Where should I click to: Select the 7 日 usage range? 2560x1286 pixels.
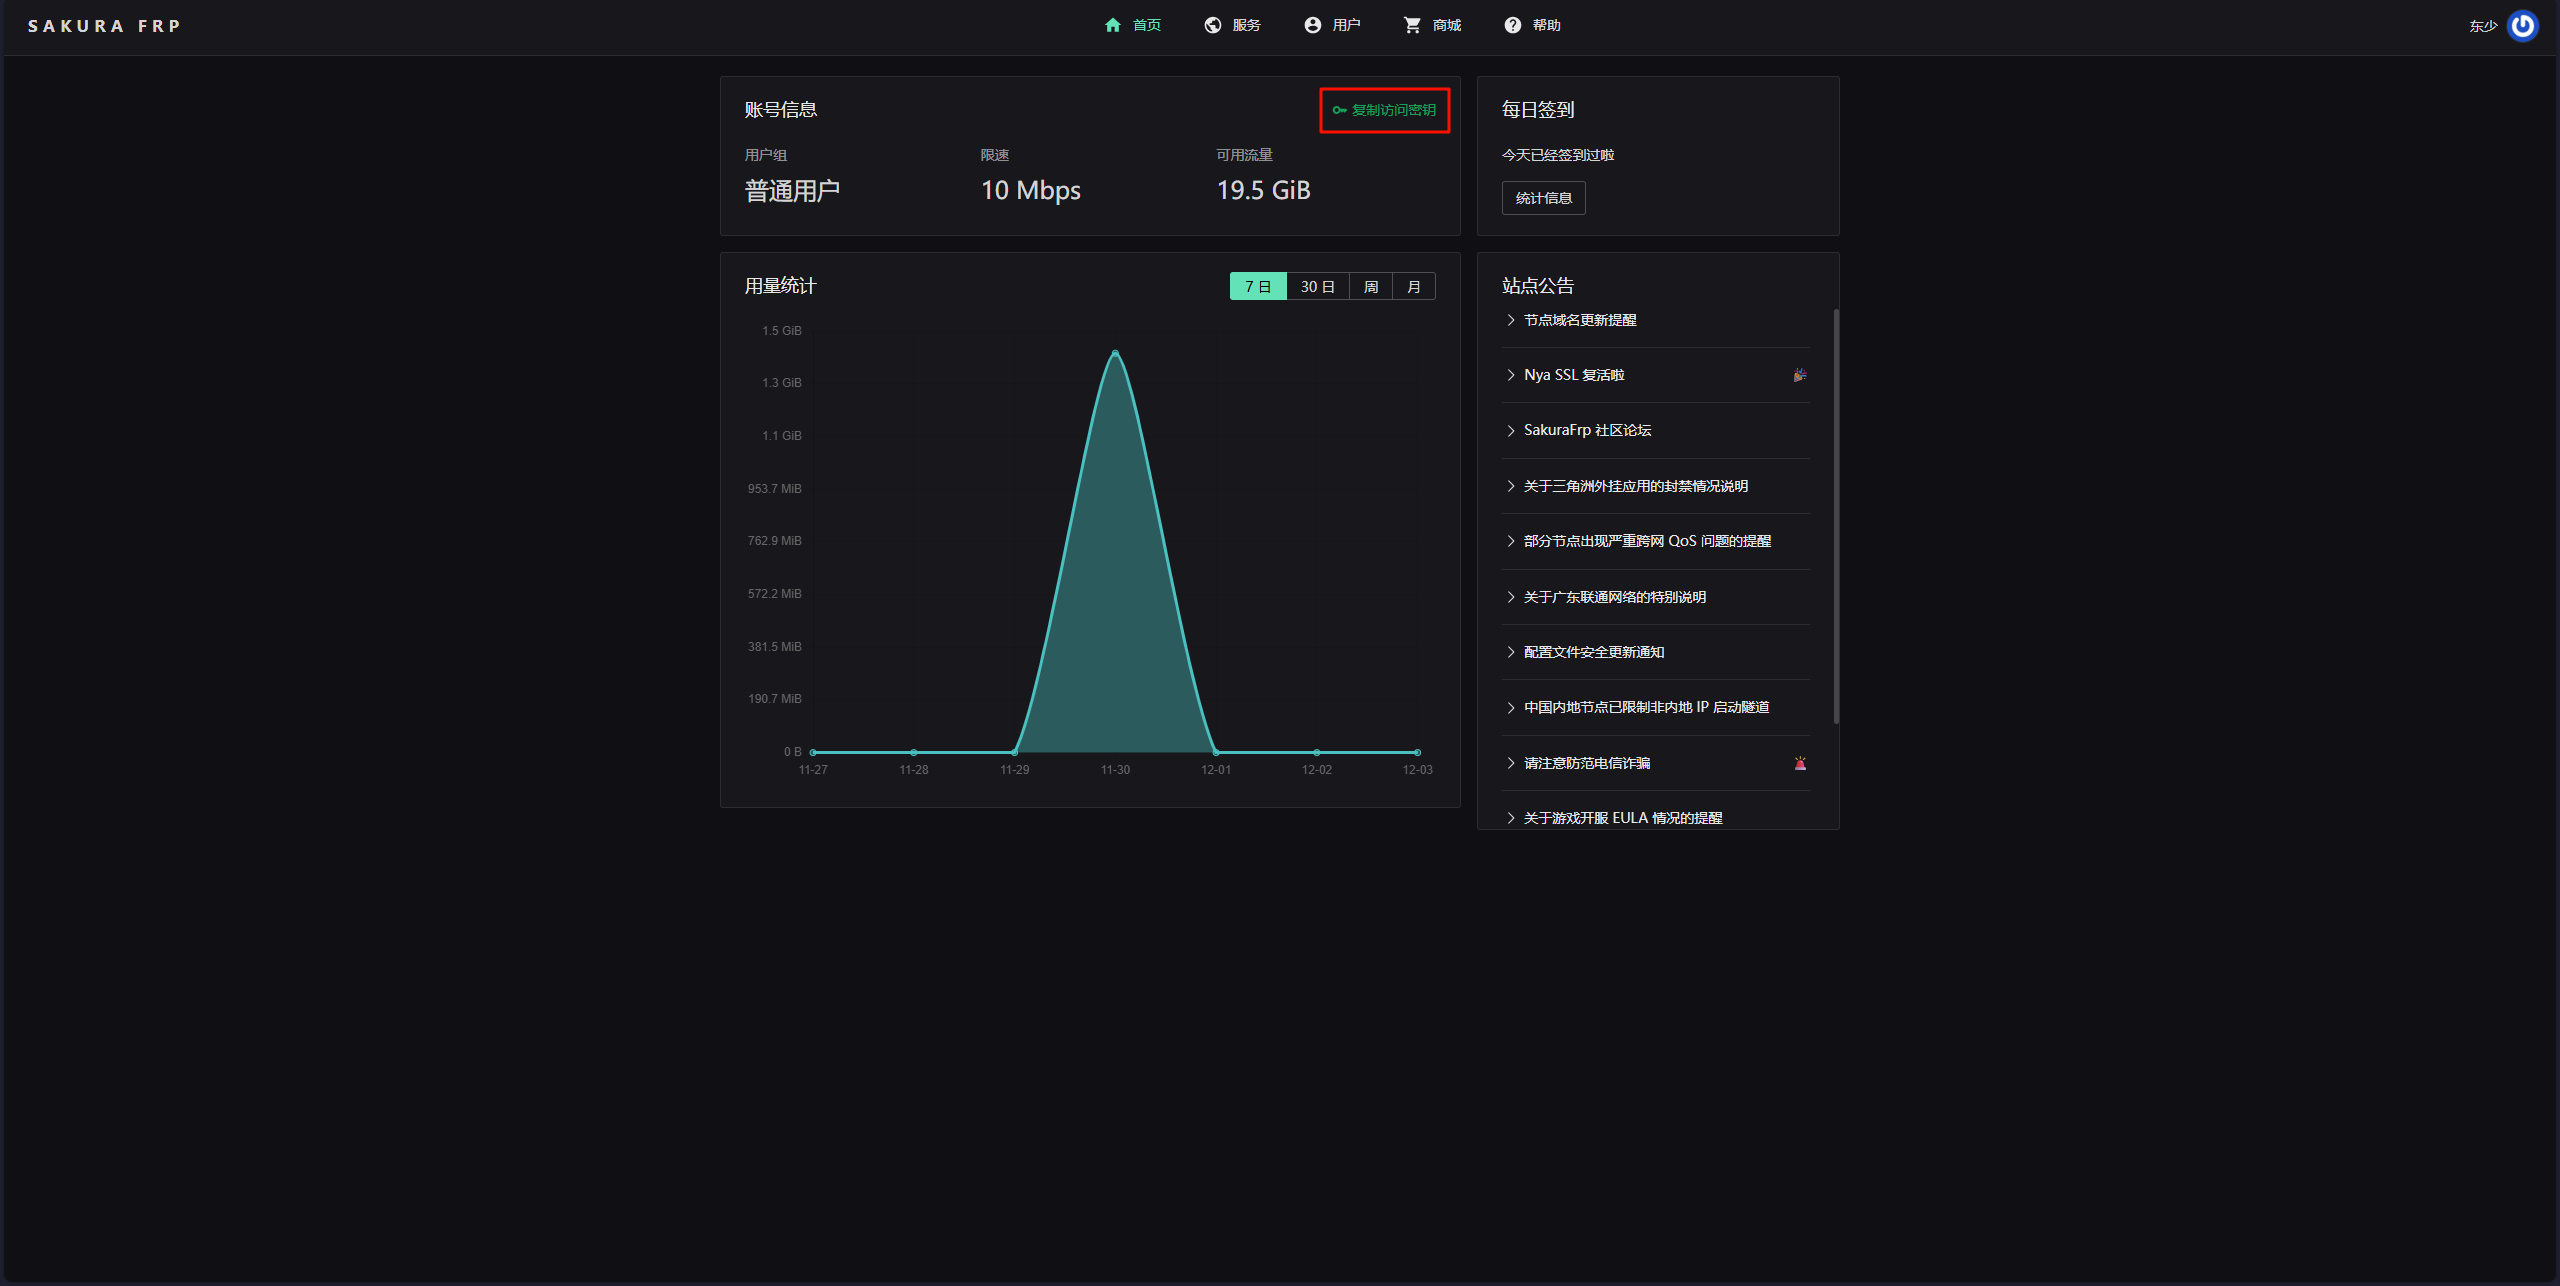pyautogui.click(x=1257, y=287)
